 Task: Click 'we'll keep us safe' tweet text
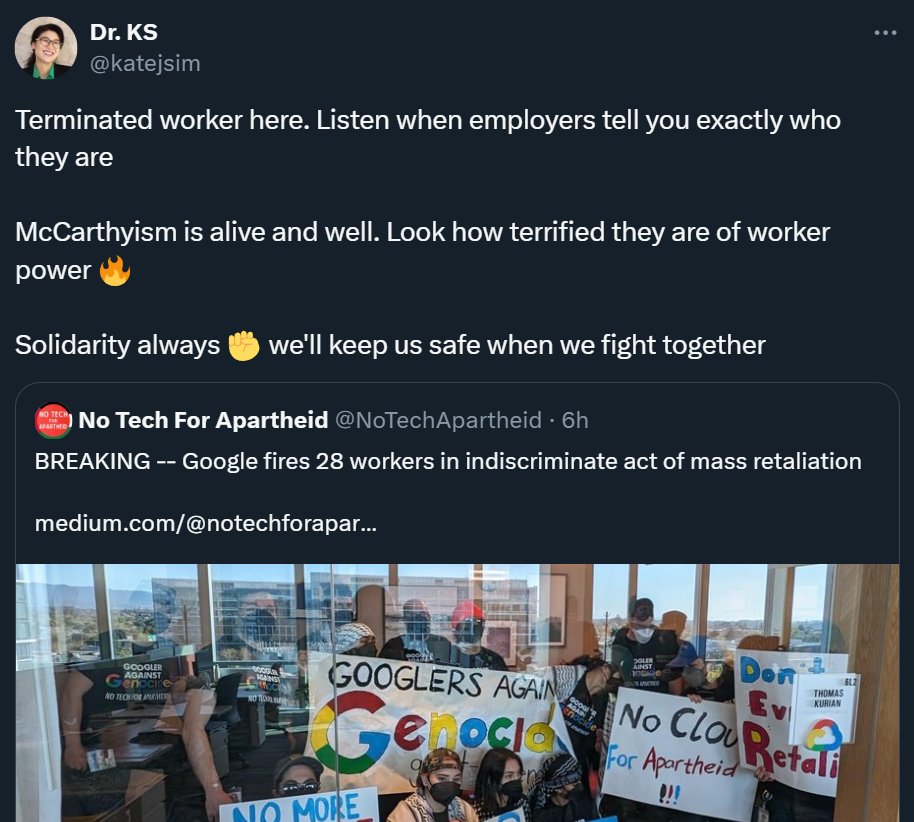[516, 345]
